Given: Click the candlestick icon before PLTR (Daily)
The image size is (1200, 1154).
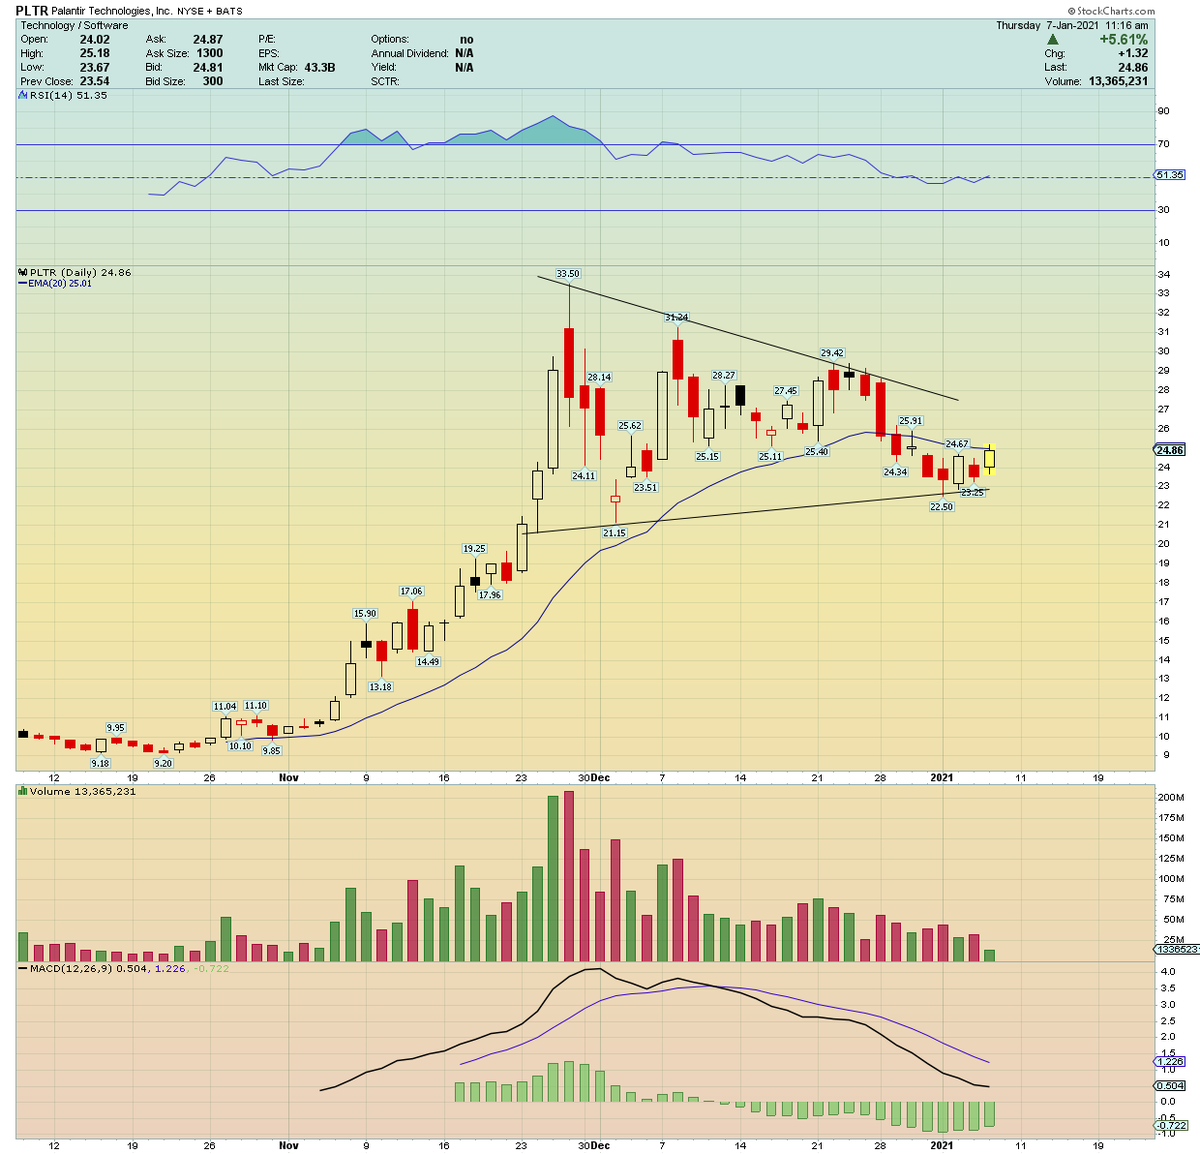Looking at the screenshot, I should 23,272.
